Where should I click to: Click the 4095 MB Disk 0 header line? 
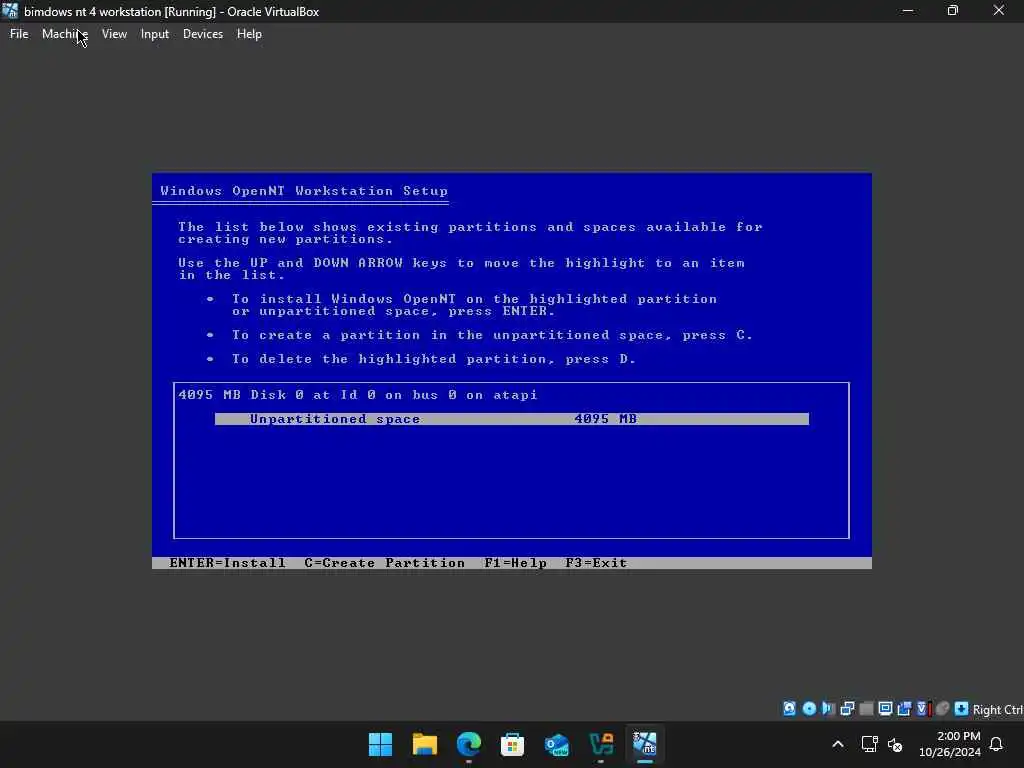[x=358, y=394]
